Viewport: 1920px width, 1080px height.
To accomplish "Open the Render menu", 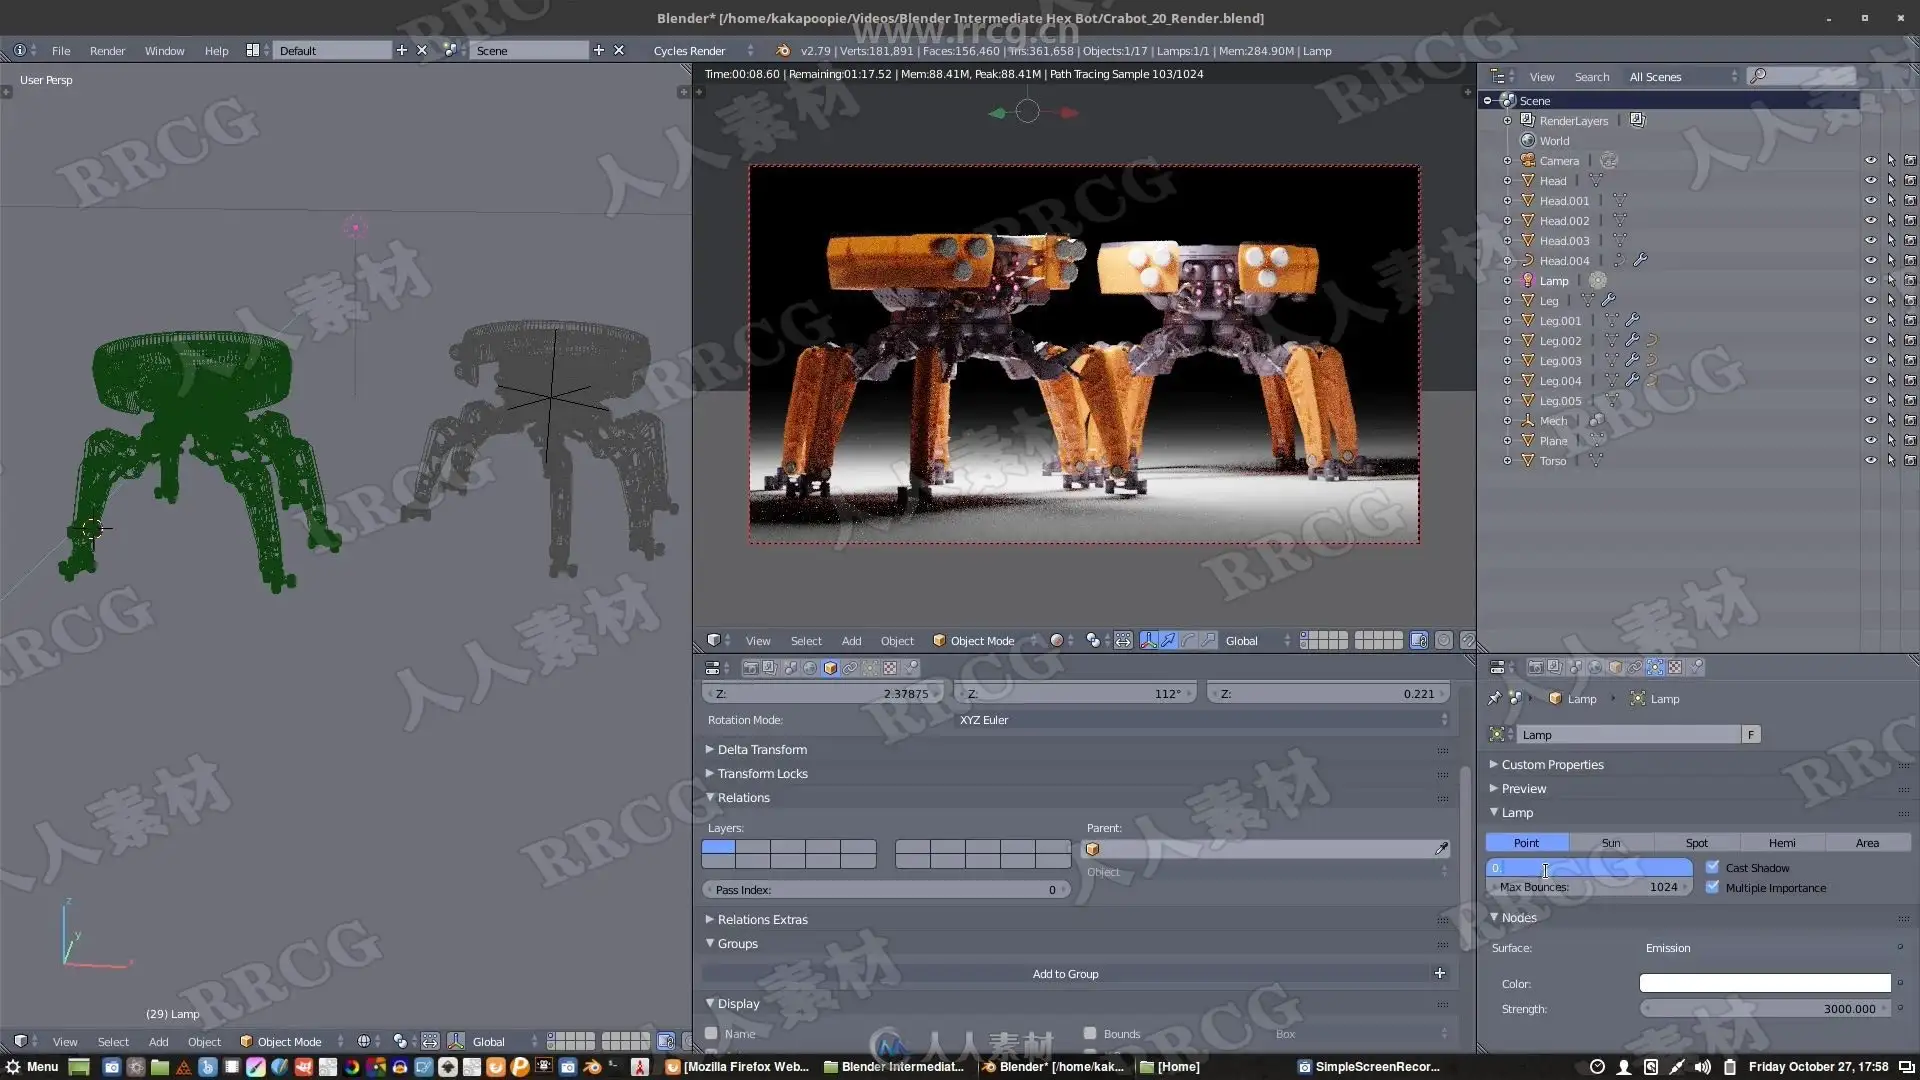I will 107,50.
